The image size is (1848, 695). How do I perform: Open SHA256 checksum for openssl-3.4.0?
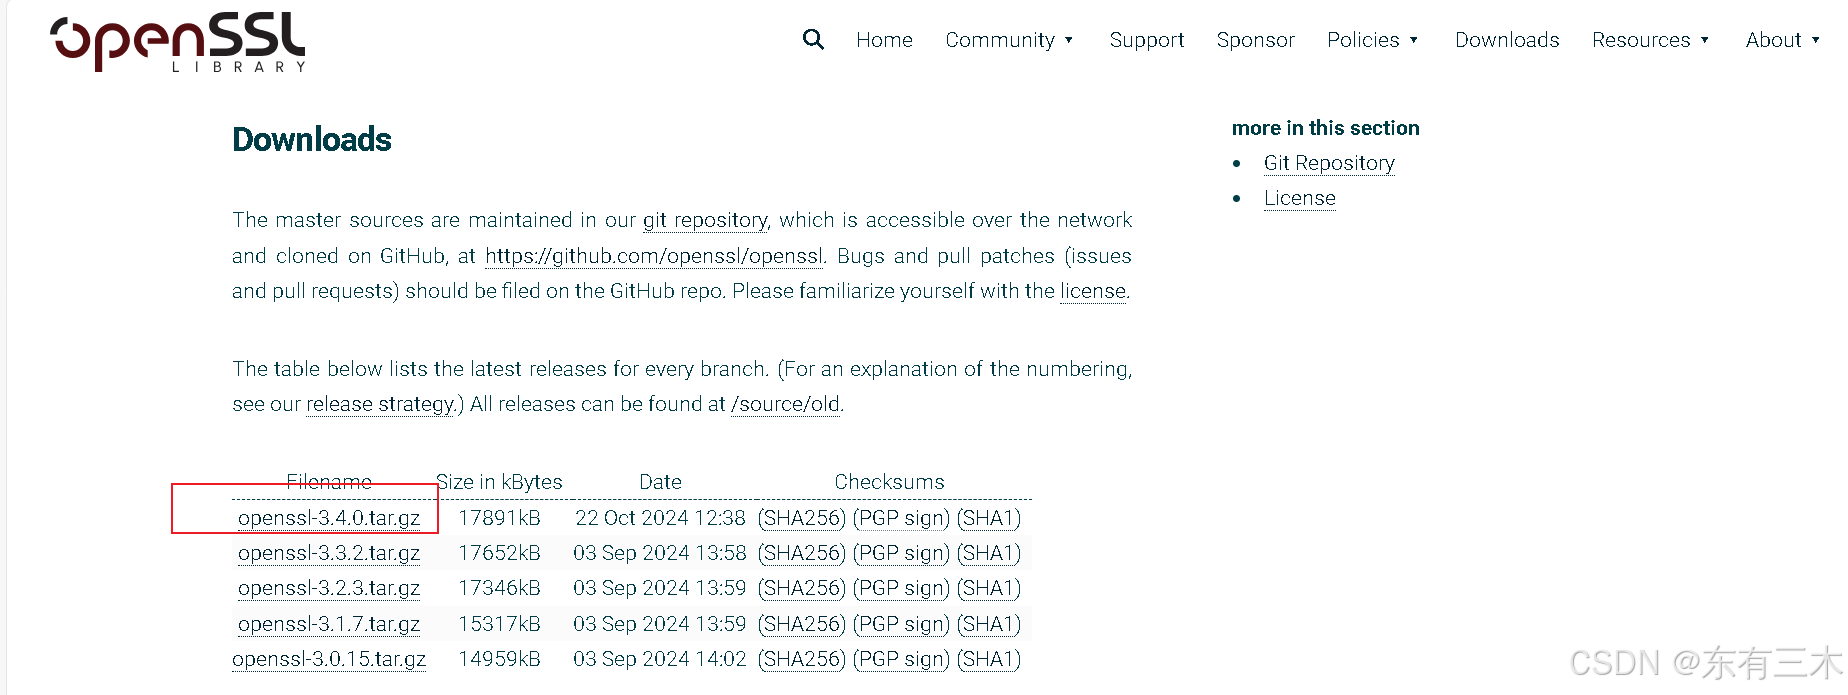(x=802, y=518)
